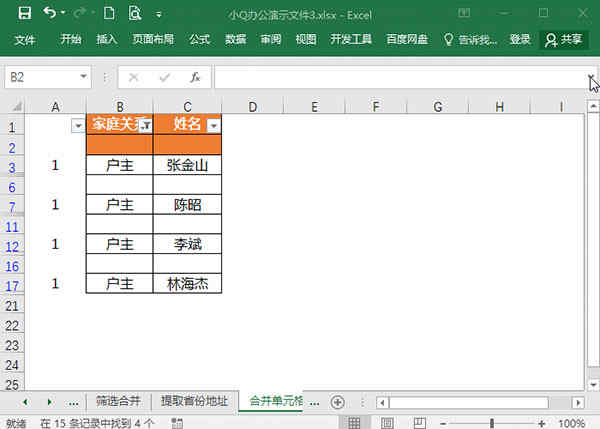Select cell containing 陈昭
Image resolution: width=600 pixels, height=429 pixels.
pos(188,204)
